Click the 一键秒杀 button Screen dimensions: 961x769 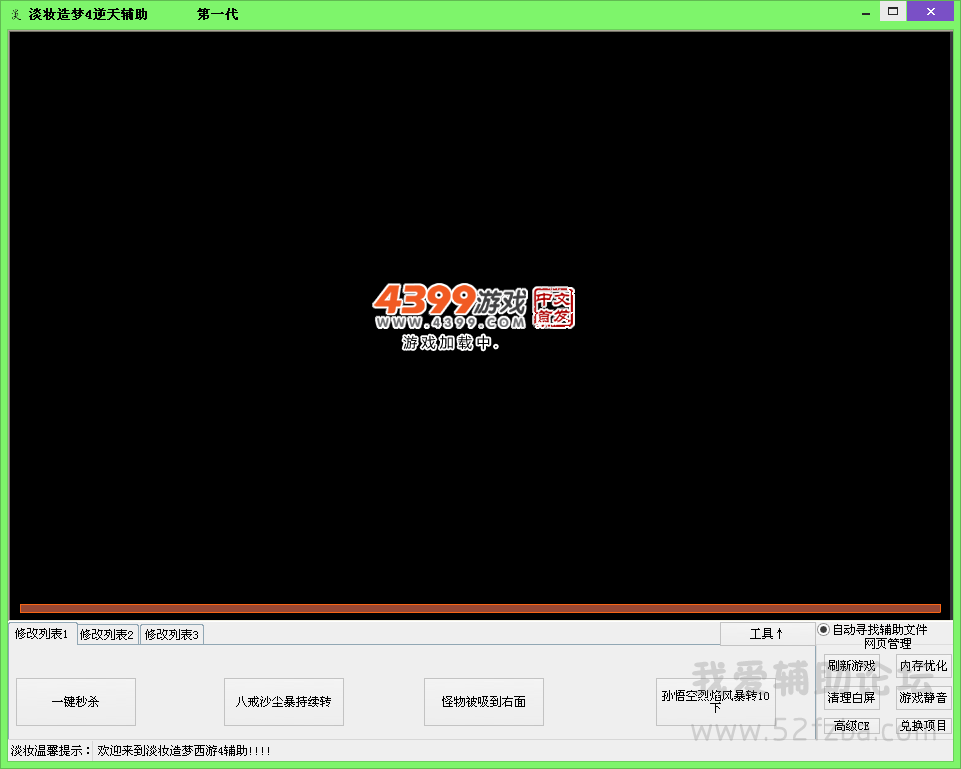point(76,702)
